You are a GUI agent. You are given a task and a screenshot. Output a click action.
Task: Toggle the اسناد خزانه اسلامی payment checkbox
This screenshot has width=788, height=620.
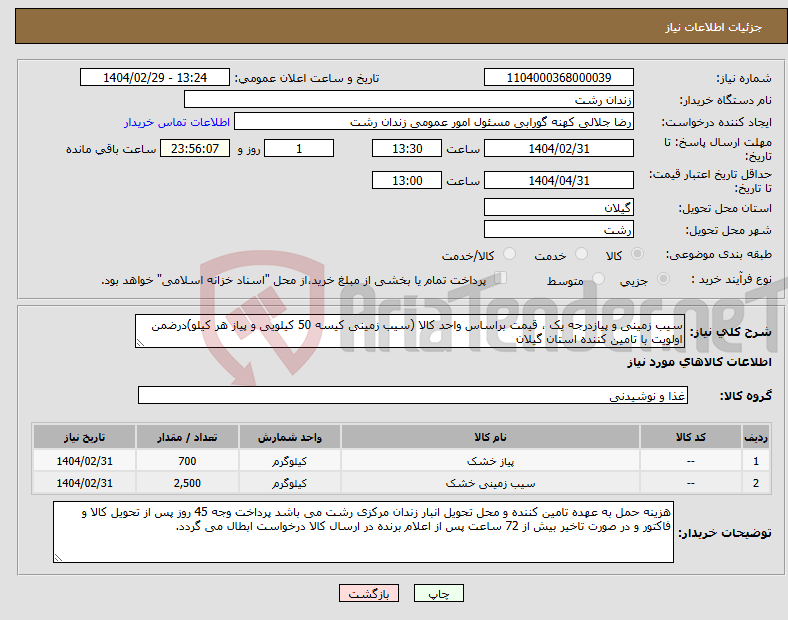coord(501,278)
